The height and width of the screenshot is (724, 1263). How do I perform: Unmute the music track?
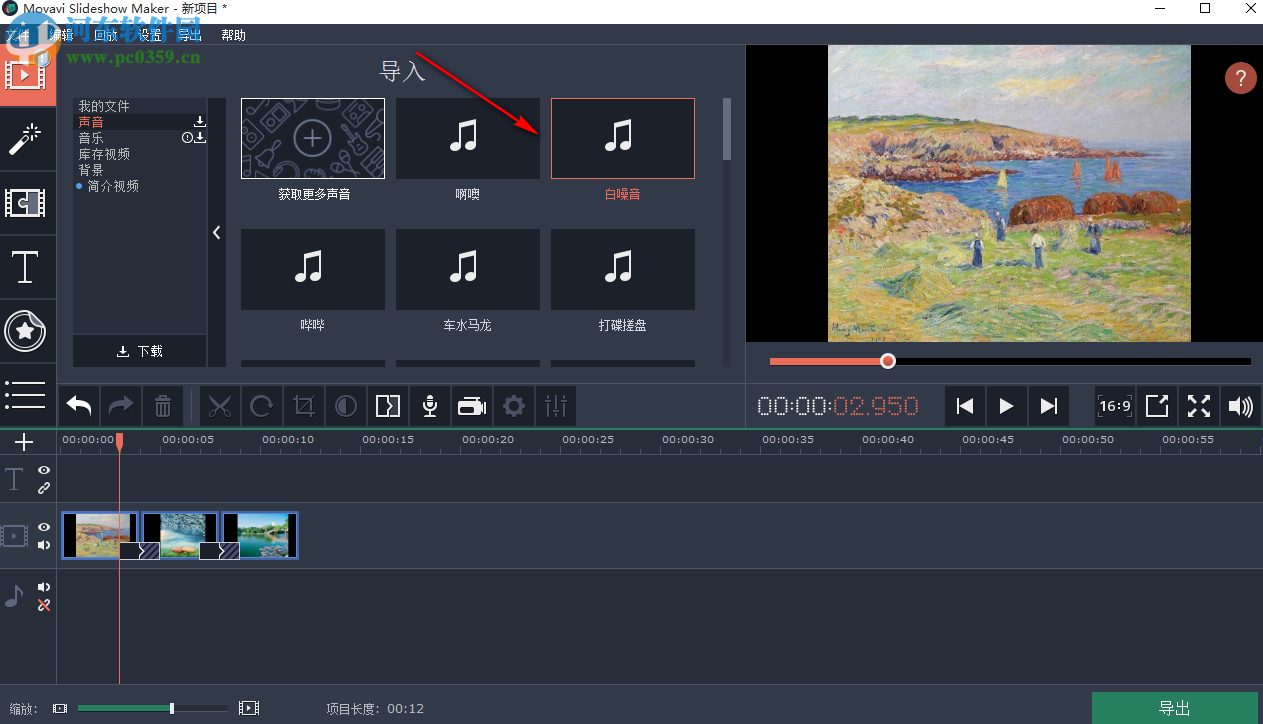point(43,587)
